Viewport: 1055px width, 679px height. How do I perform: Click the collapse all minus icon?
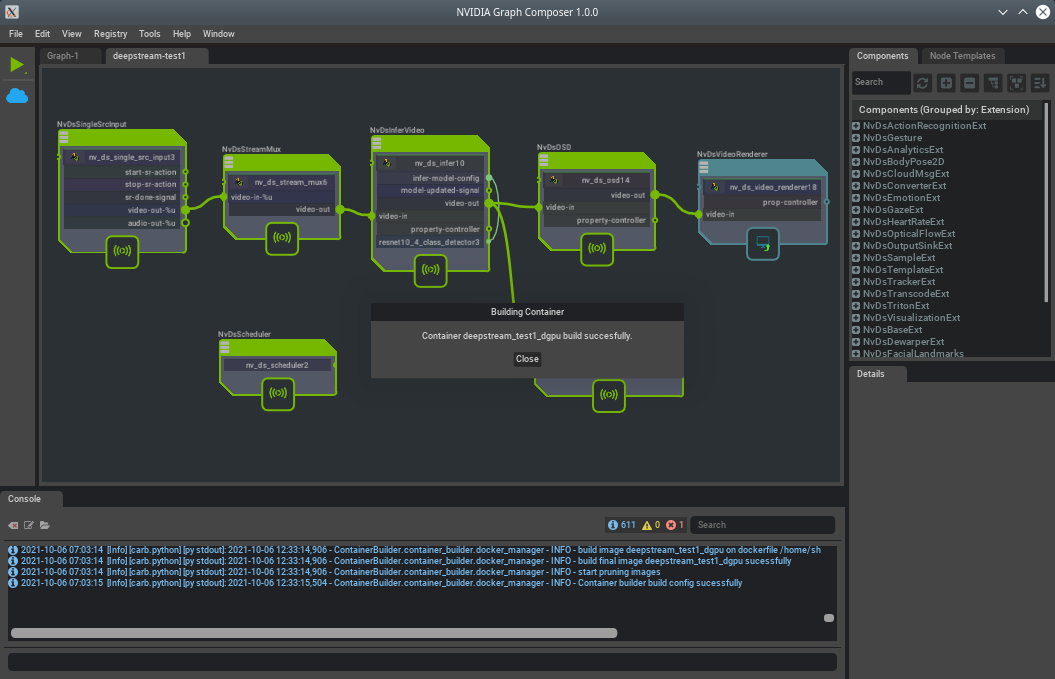pos(969,82)
